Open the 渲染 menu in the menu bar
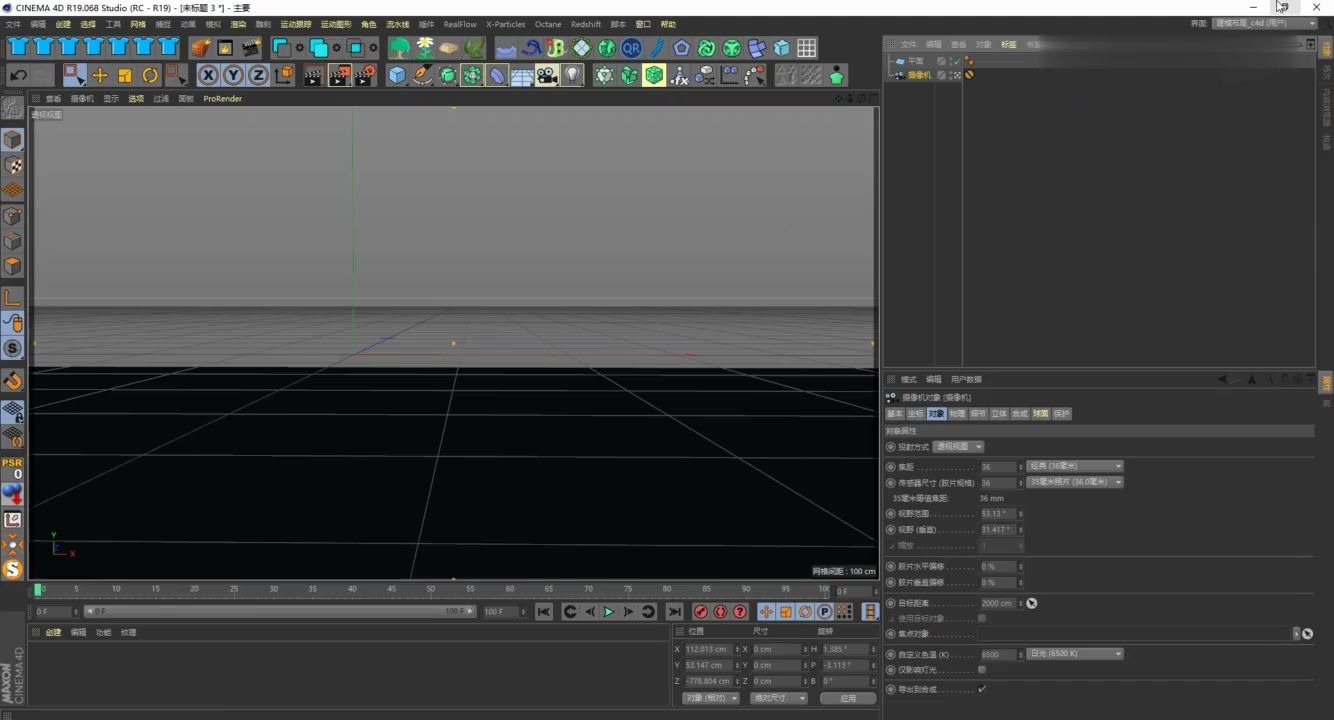Viewport: 1334px width, 720px height. (x=238, y=24)
